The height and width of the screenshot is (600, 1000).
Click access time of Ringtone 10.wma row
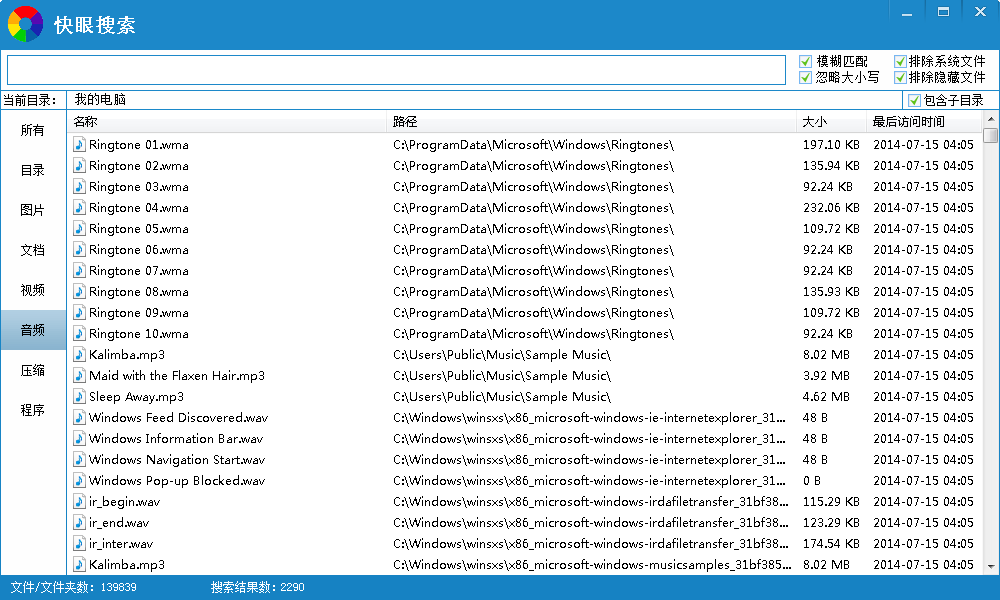(x=923, y=333)
